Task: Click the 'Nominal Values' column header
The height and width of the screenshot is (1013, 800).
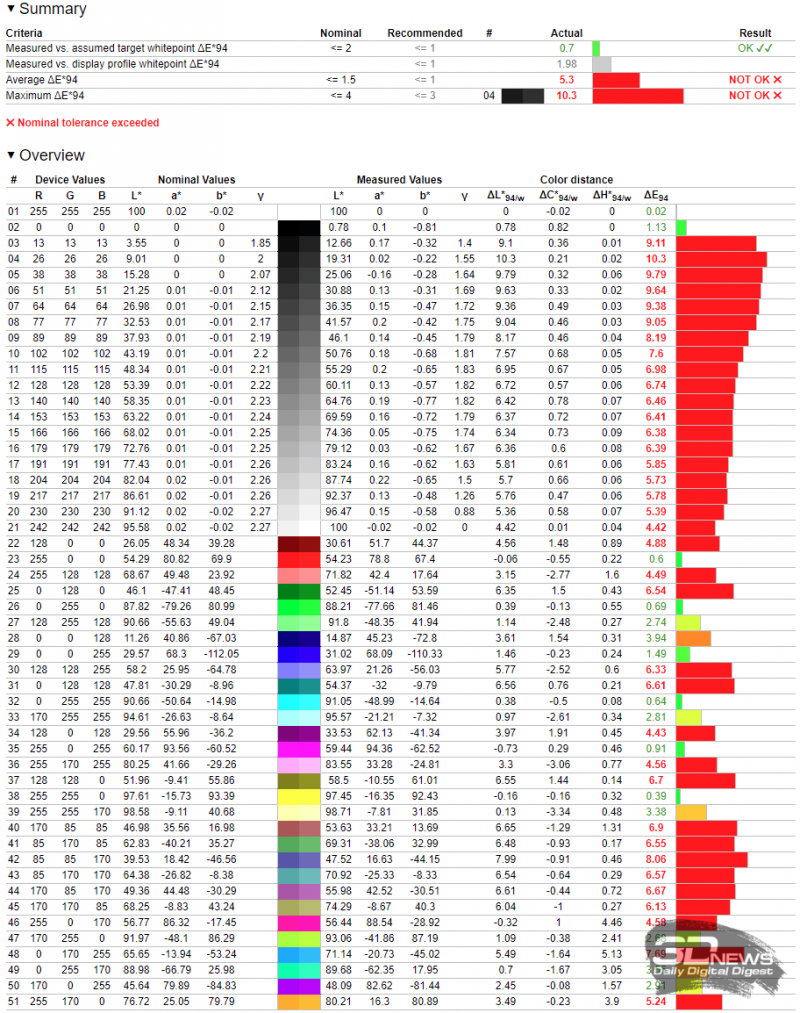Action: tap(197, 180)
